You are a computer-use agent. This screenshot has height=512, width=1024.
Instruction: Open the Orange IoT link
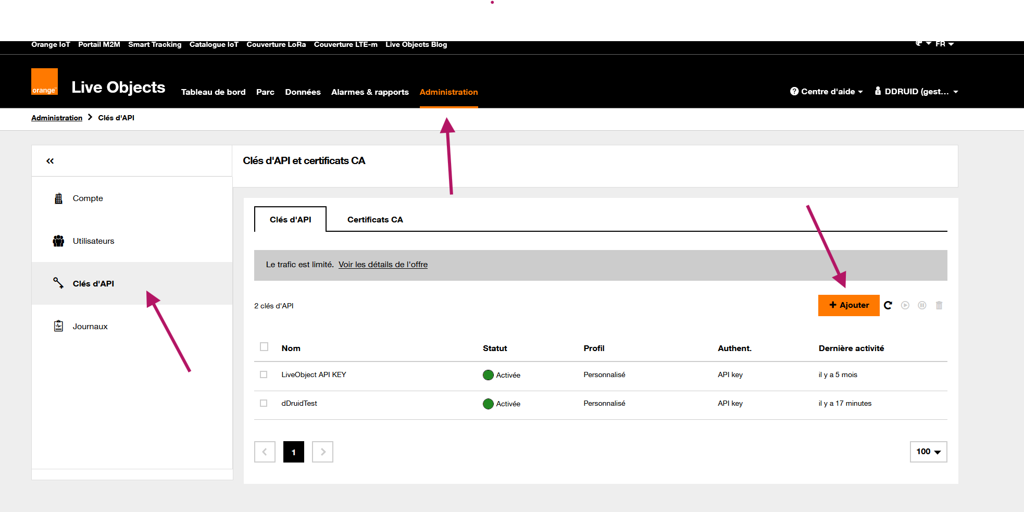point(50,45)
